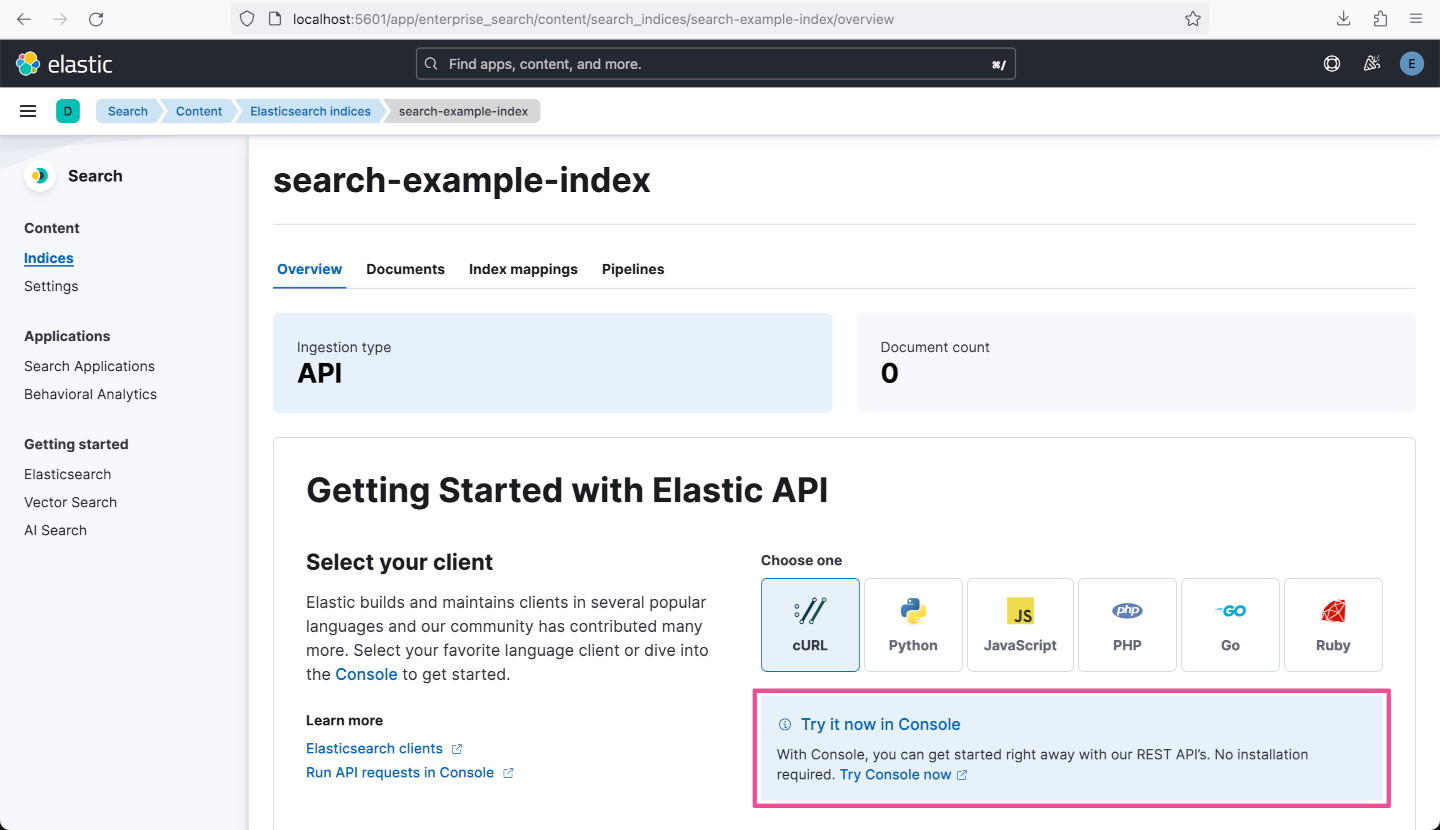Switch to the Documents tab

point(405,269)
